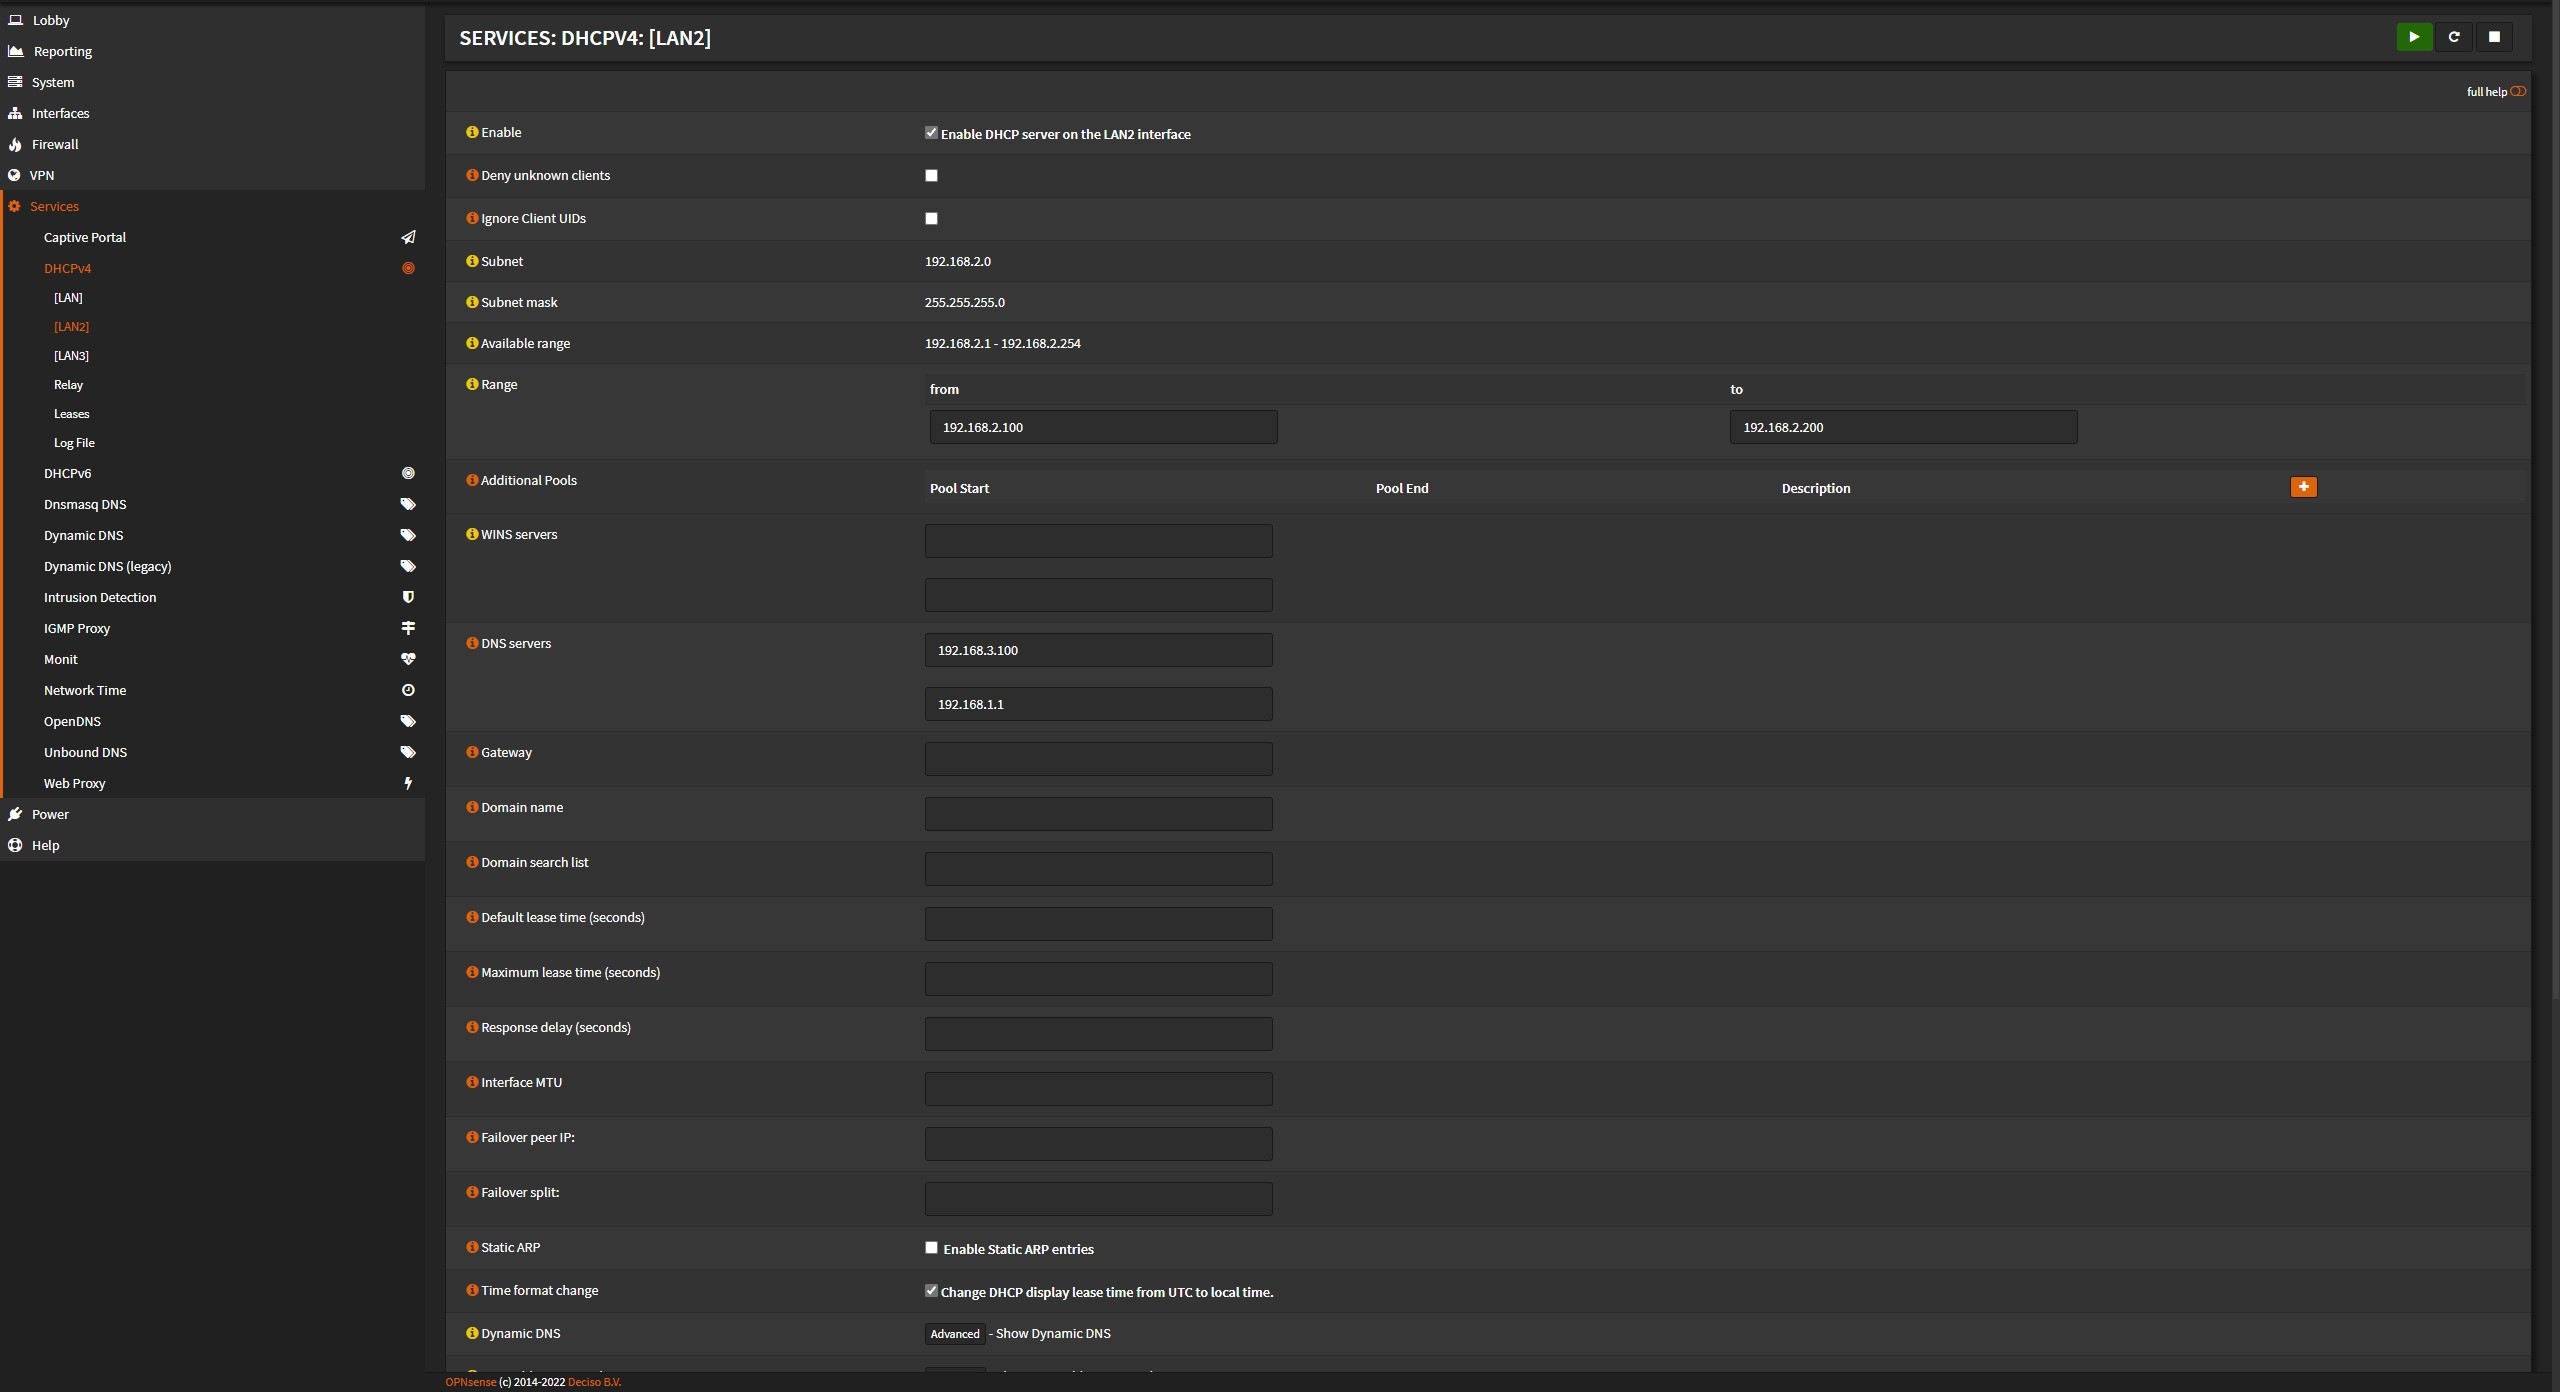Enable Static ARP entries checkbox
Viewport: 2560px width, 1392px height.
pyautogui.click(x=931, y=1248)
